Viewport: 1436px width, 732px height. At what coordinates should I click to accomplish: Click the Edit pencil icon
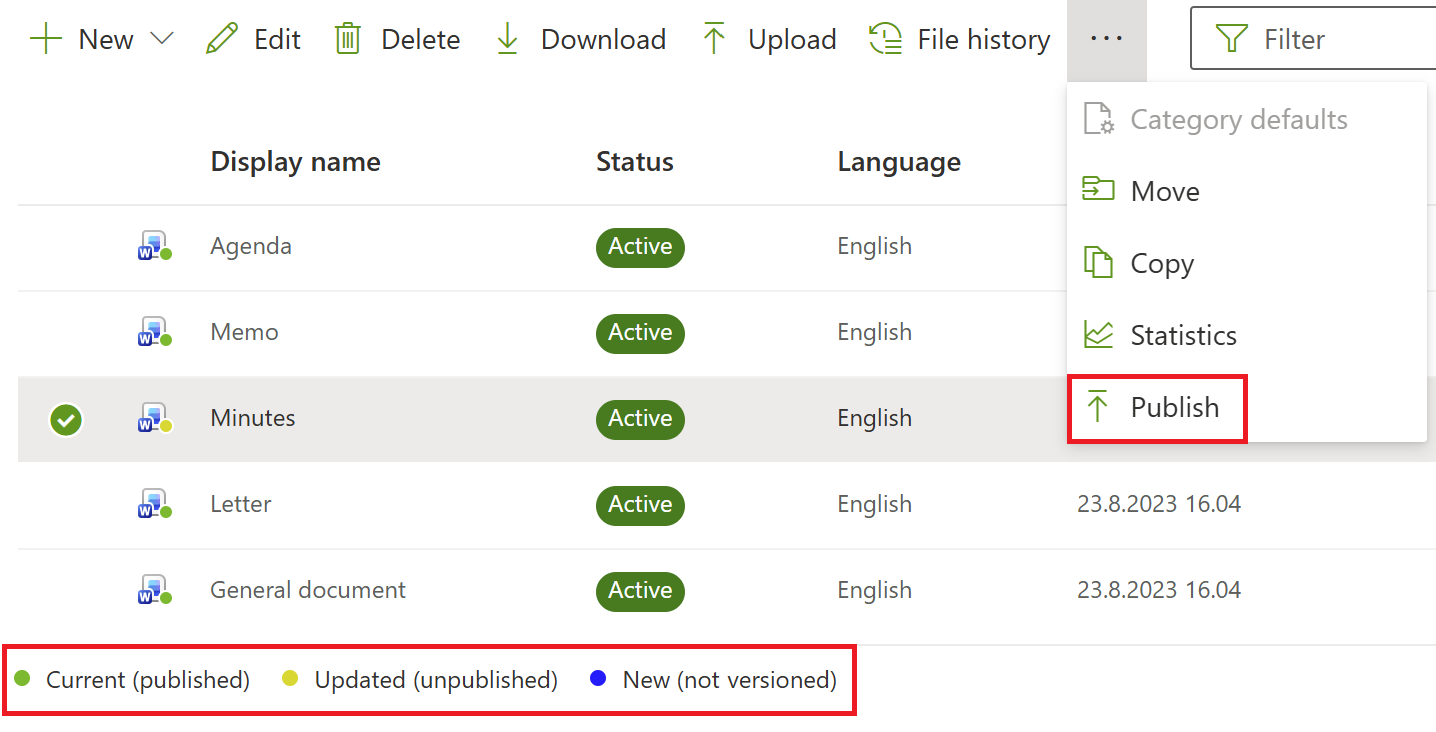(222, 39)
